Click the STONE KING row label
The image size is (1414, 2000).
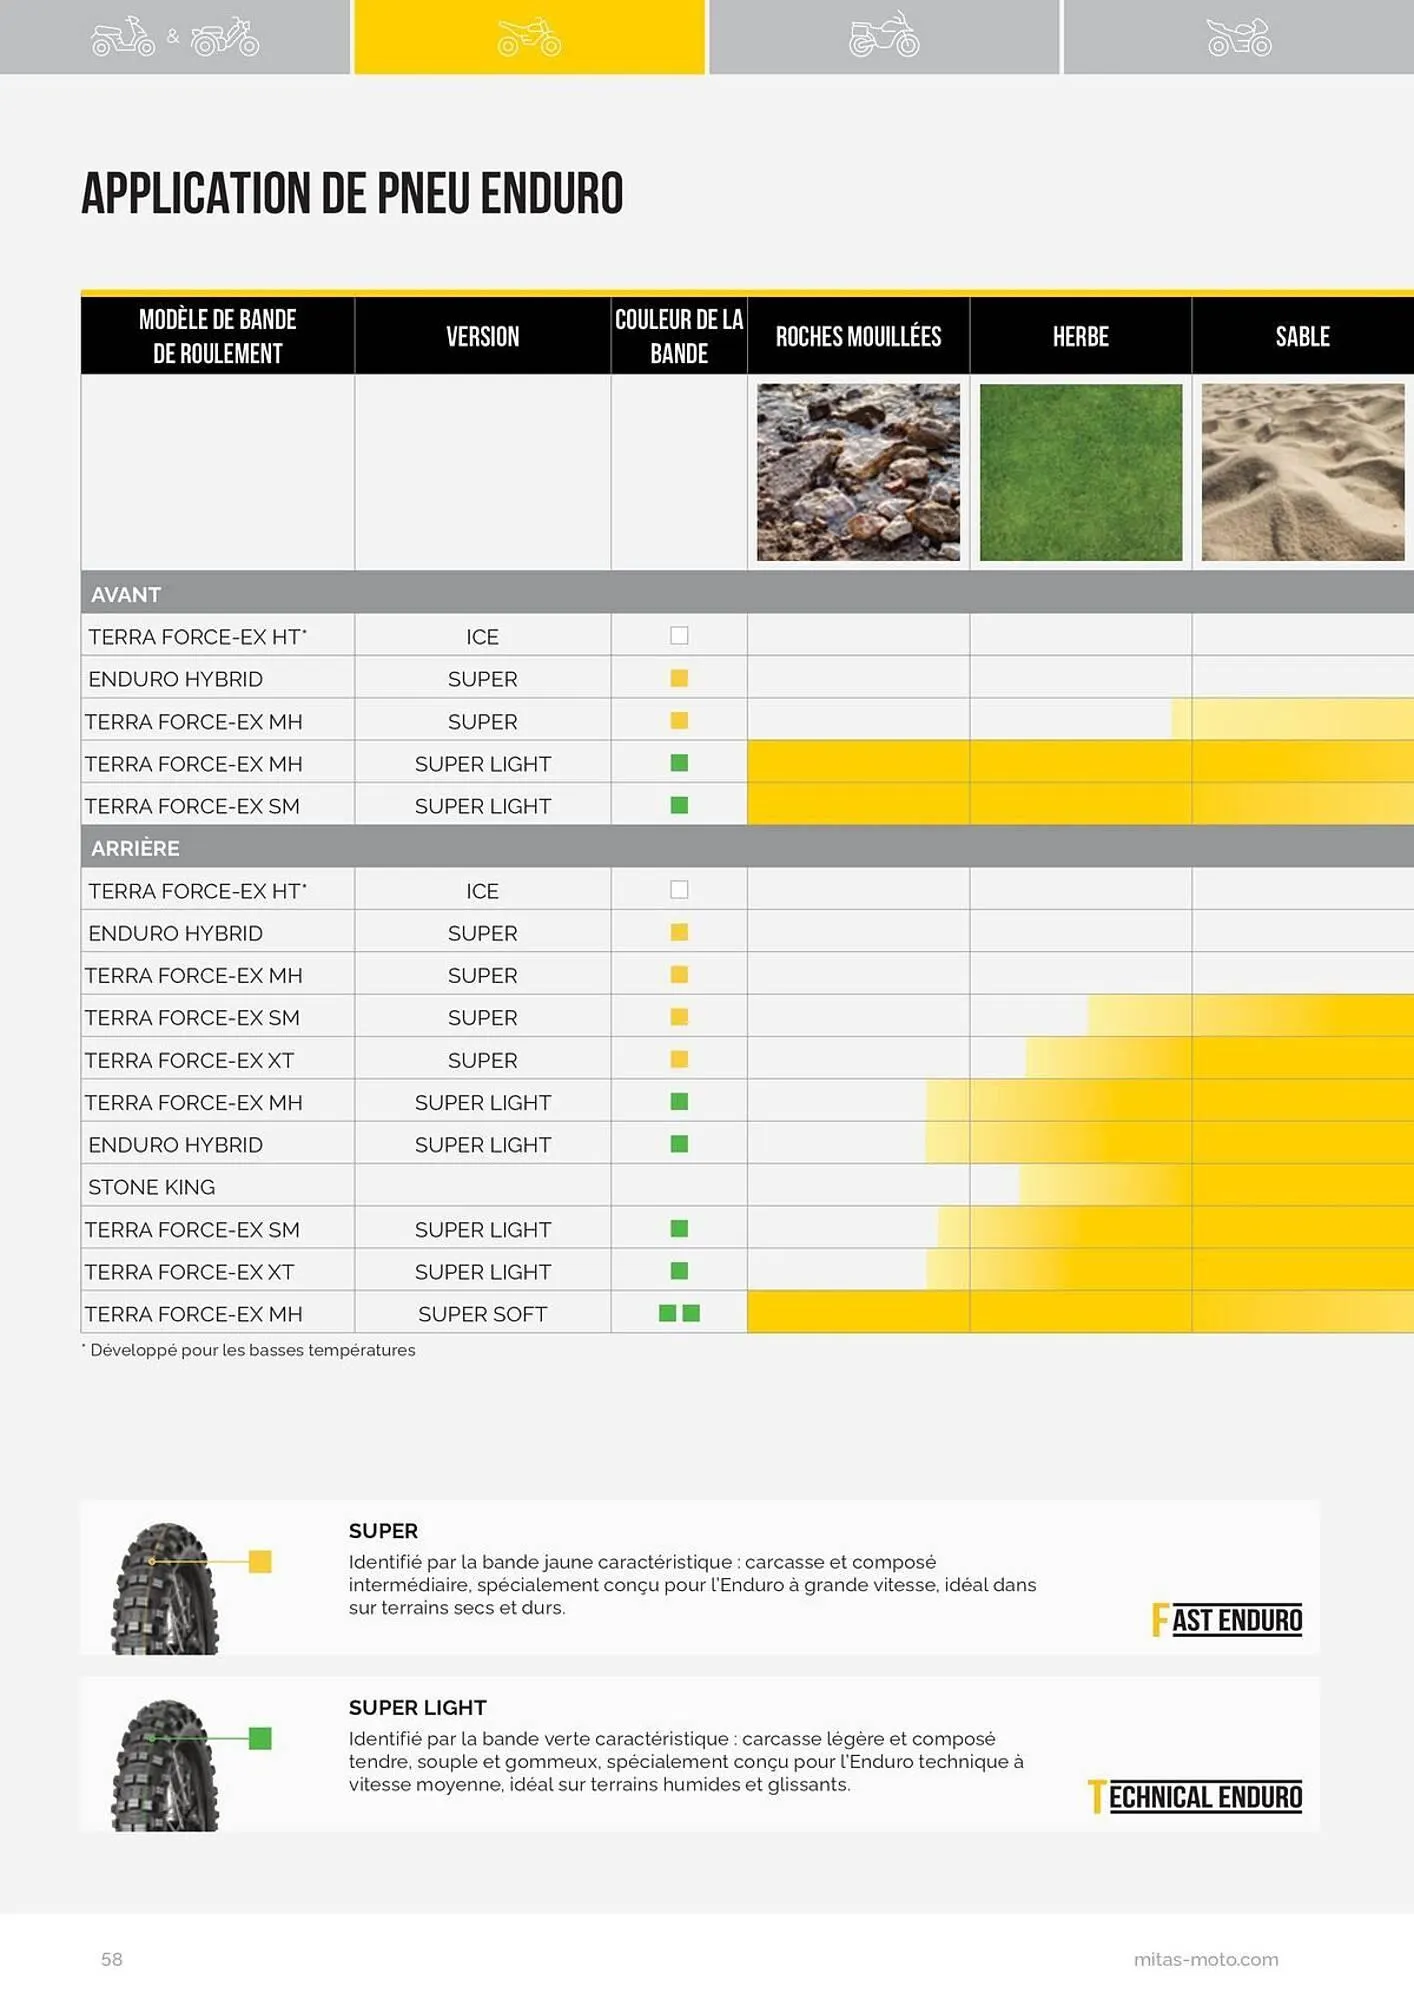[152, 1187]
